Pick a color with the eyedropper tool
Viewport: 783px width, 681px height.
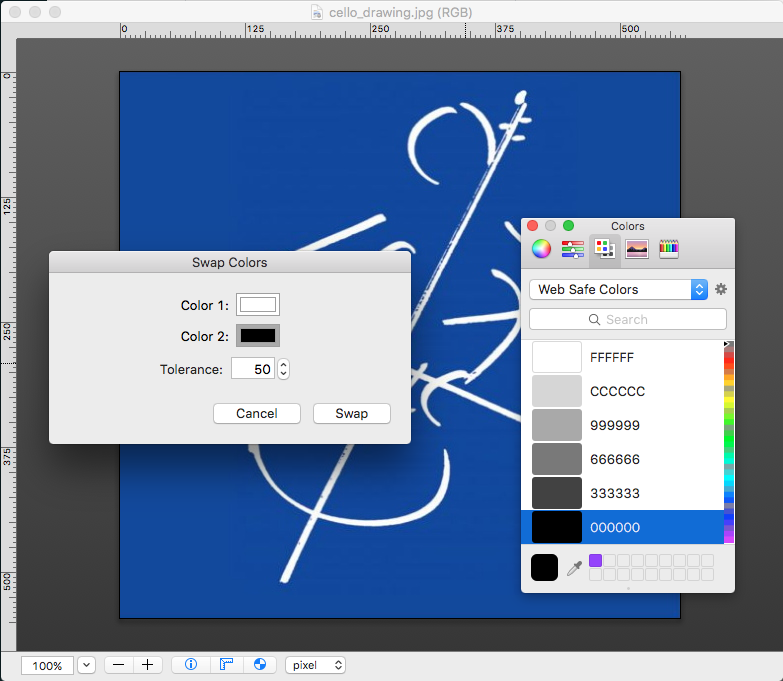point(574,568)
